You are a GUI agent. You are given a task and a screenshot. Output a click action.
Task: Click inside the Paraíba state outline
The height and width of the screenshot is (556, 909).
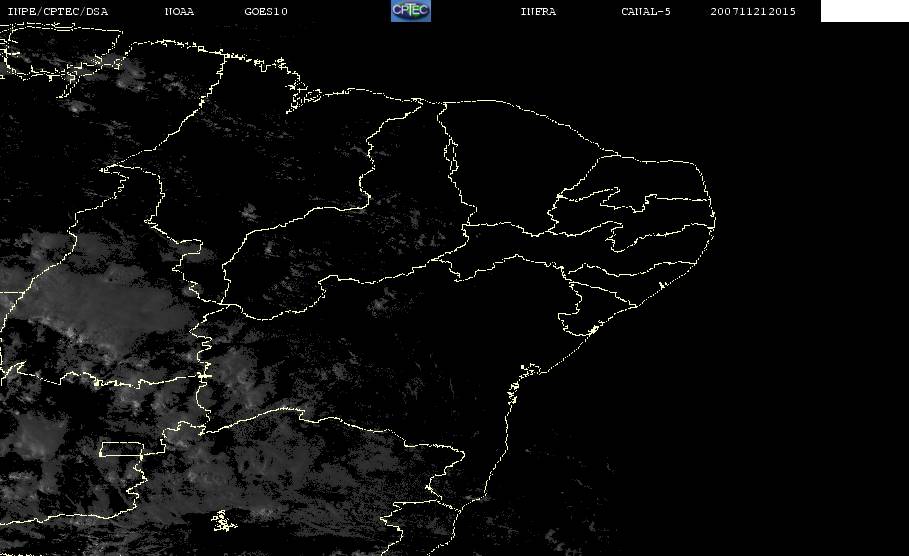pos(660,213)
